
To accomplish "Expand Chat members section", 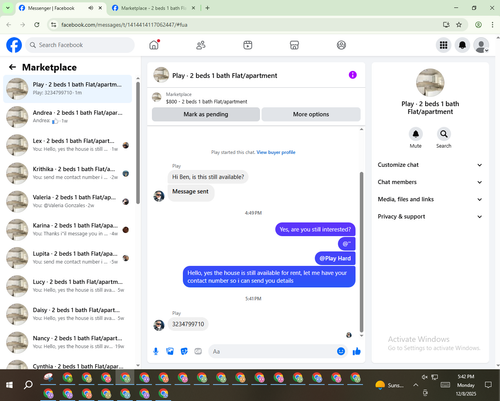I will click(430, 182).
